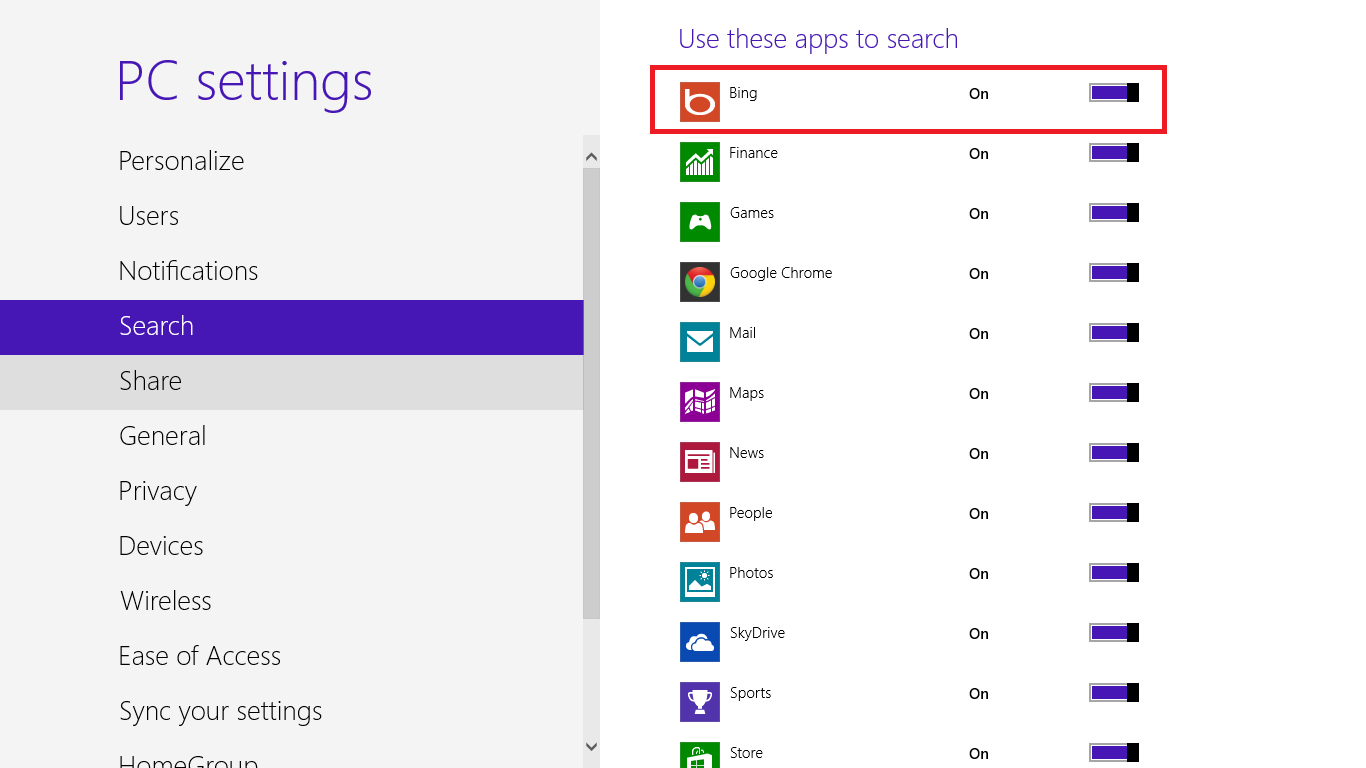Go to Privacy settings
Viewport: 1366px width, 768px height.
157,491
